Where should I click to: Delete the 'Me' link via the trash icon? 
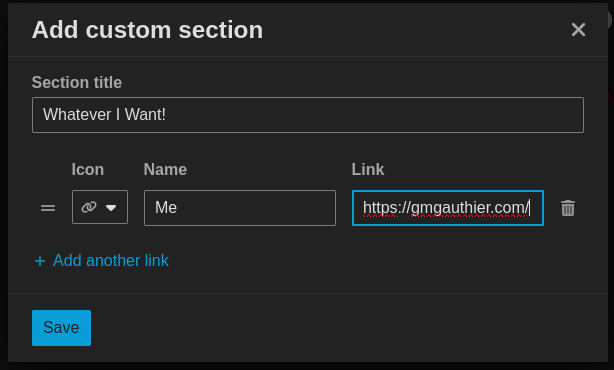click(568, 208)
